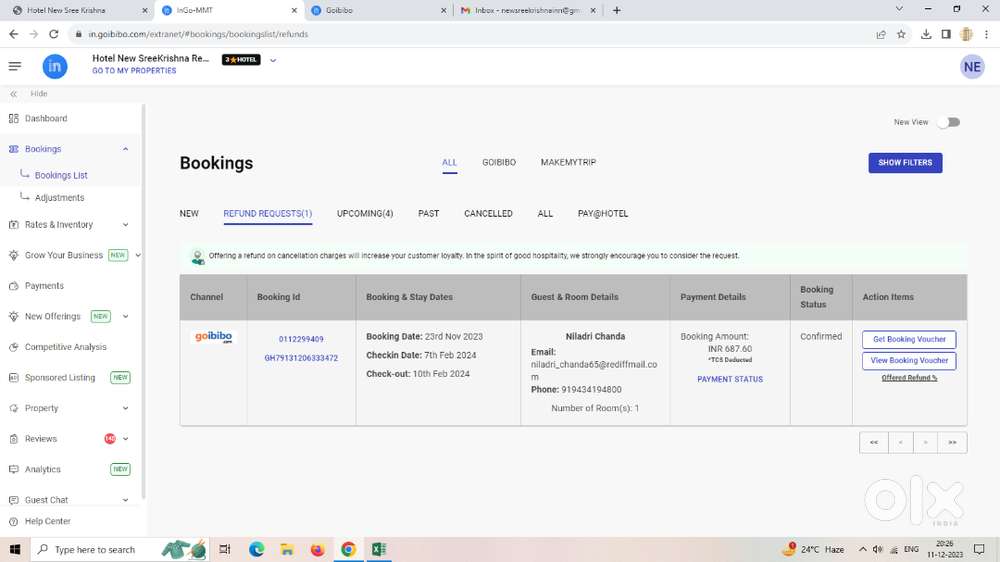Image resolution: width=1000 pixels, height=562 pixels.
Task: Click the Dashboard home icon in sidebar
Action: [13, 118]
